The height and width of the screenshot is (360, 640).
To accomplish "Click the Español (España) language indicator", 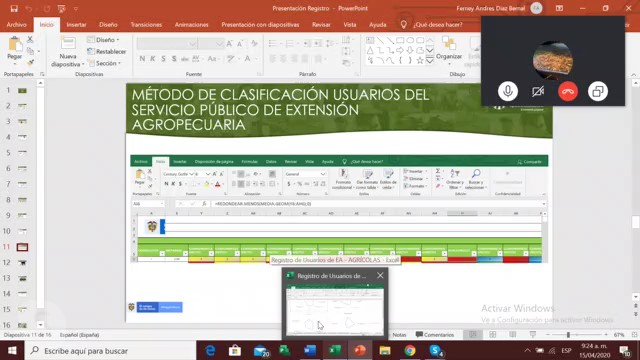I will click(x=79, y=335).
